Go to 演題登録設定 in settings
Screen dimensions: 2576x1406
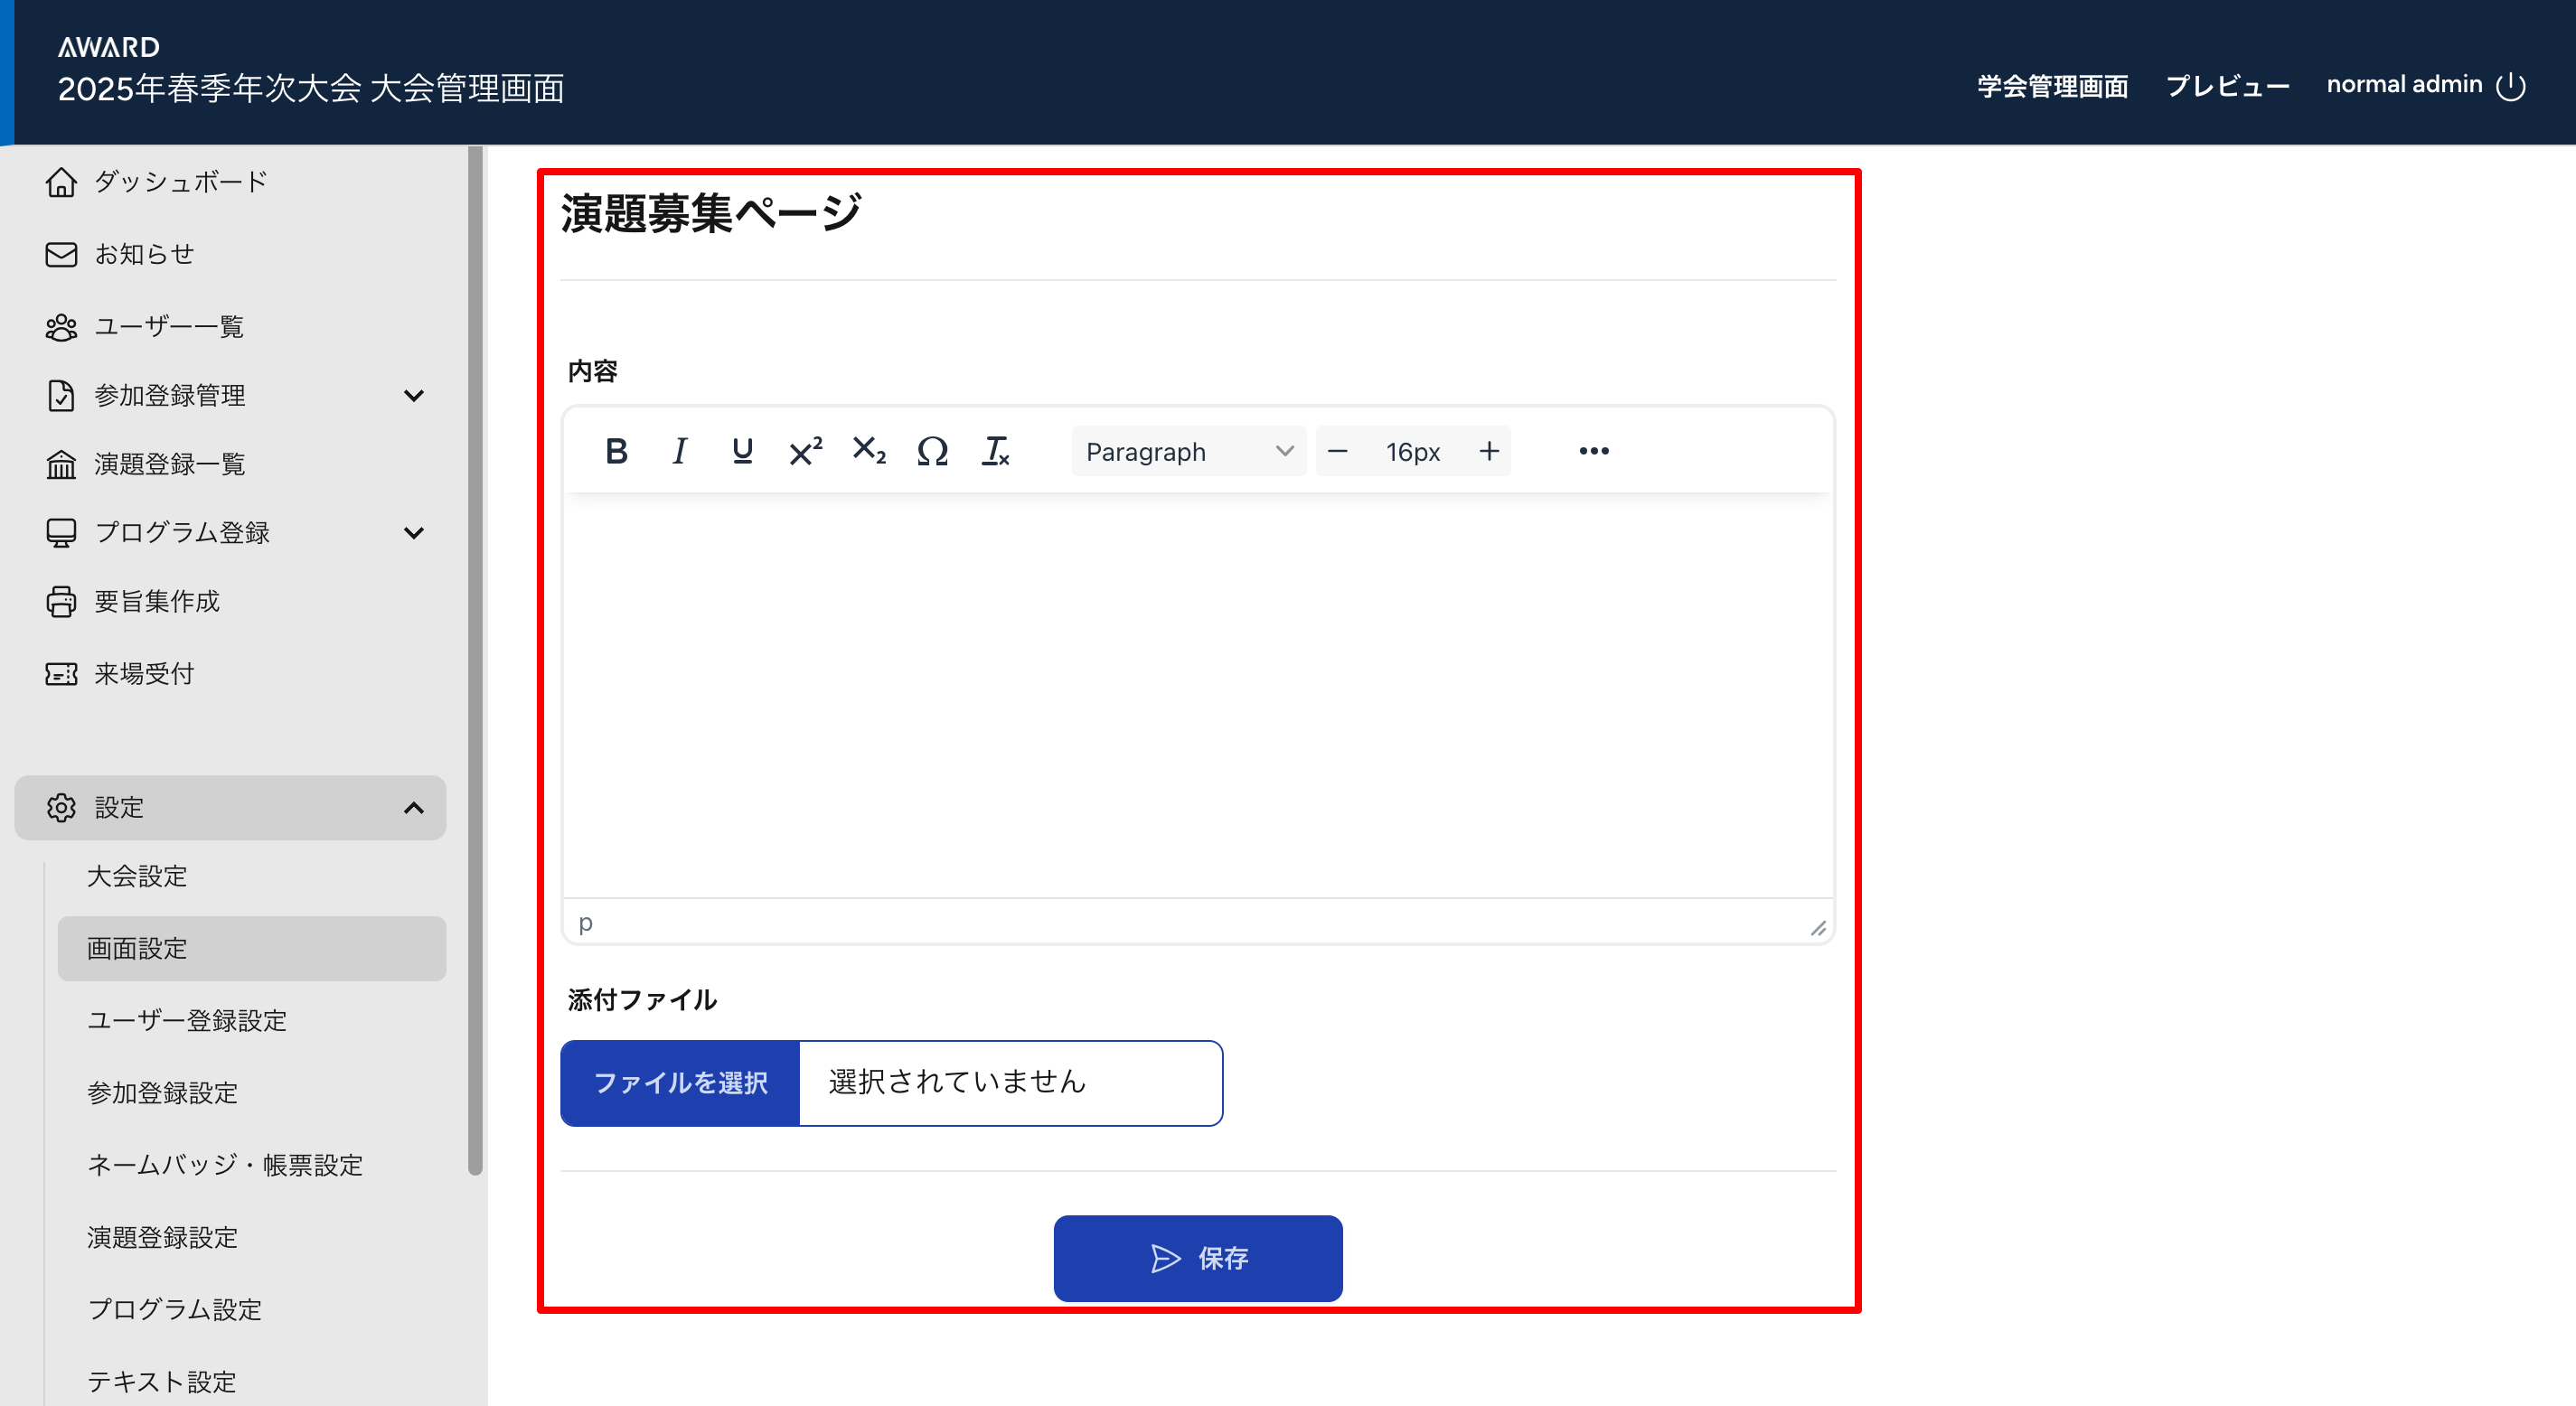[162, 1237]
